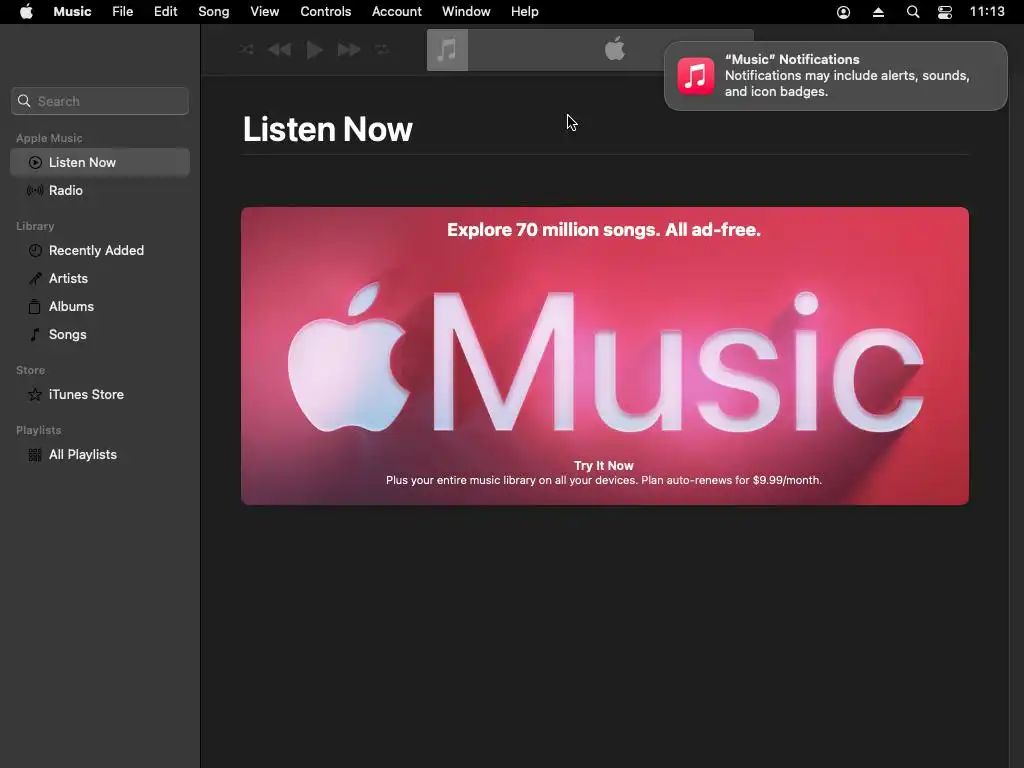Toggle repeat mode in the toolbar

click(x=383, y=50)
